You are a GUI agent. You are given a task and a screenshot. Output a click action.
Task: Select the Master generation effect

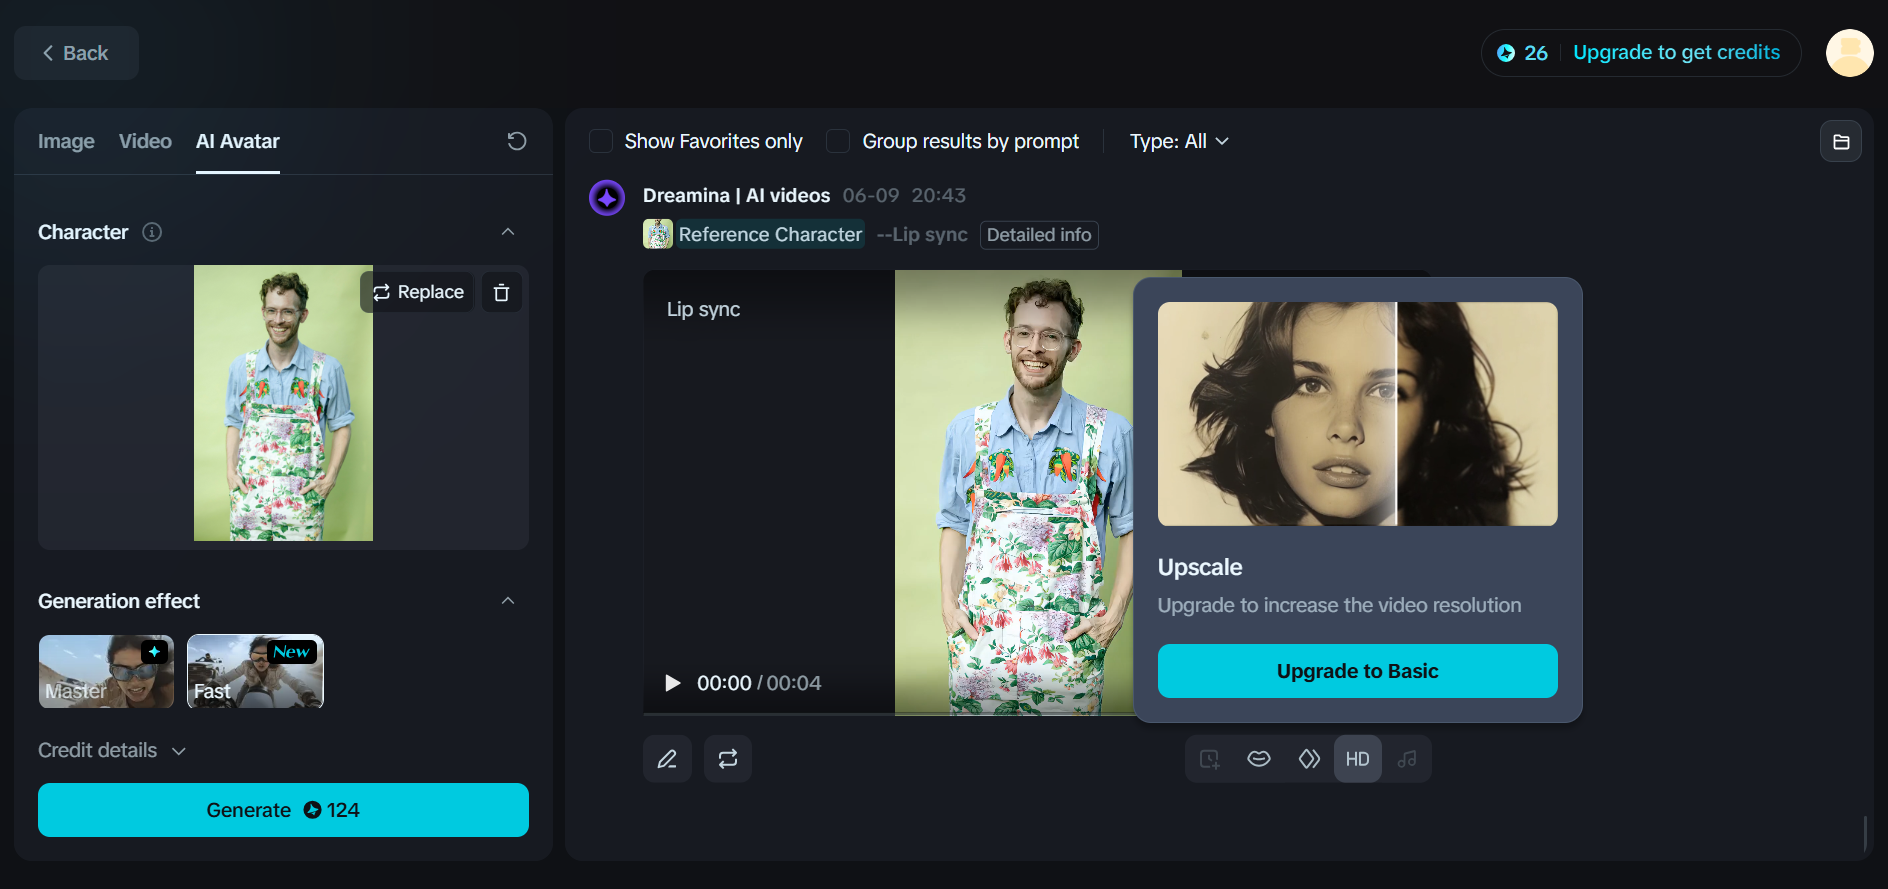(x=106, y=671)
